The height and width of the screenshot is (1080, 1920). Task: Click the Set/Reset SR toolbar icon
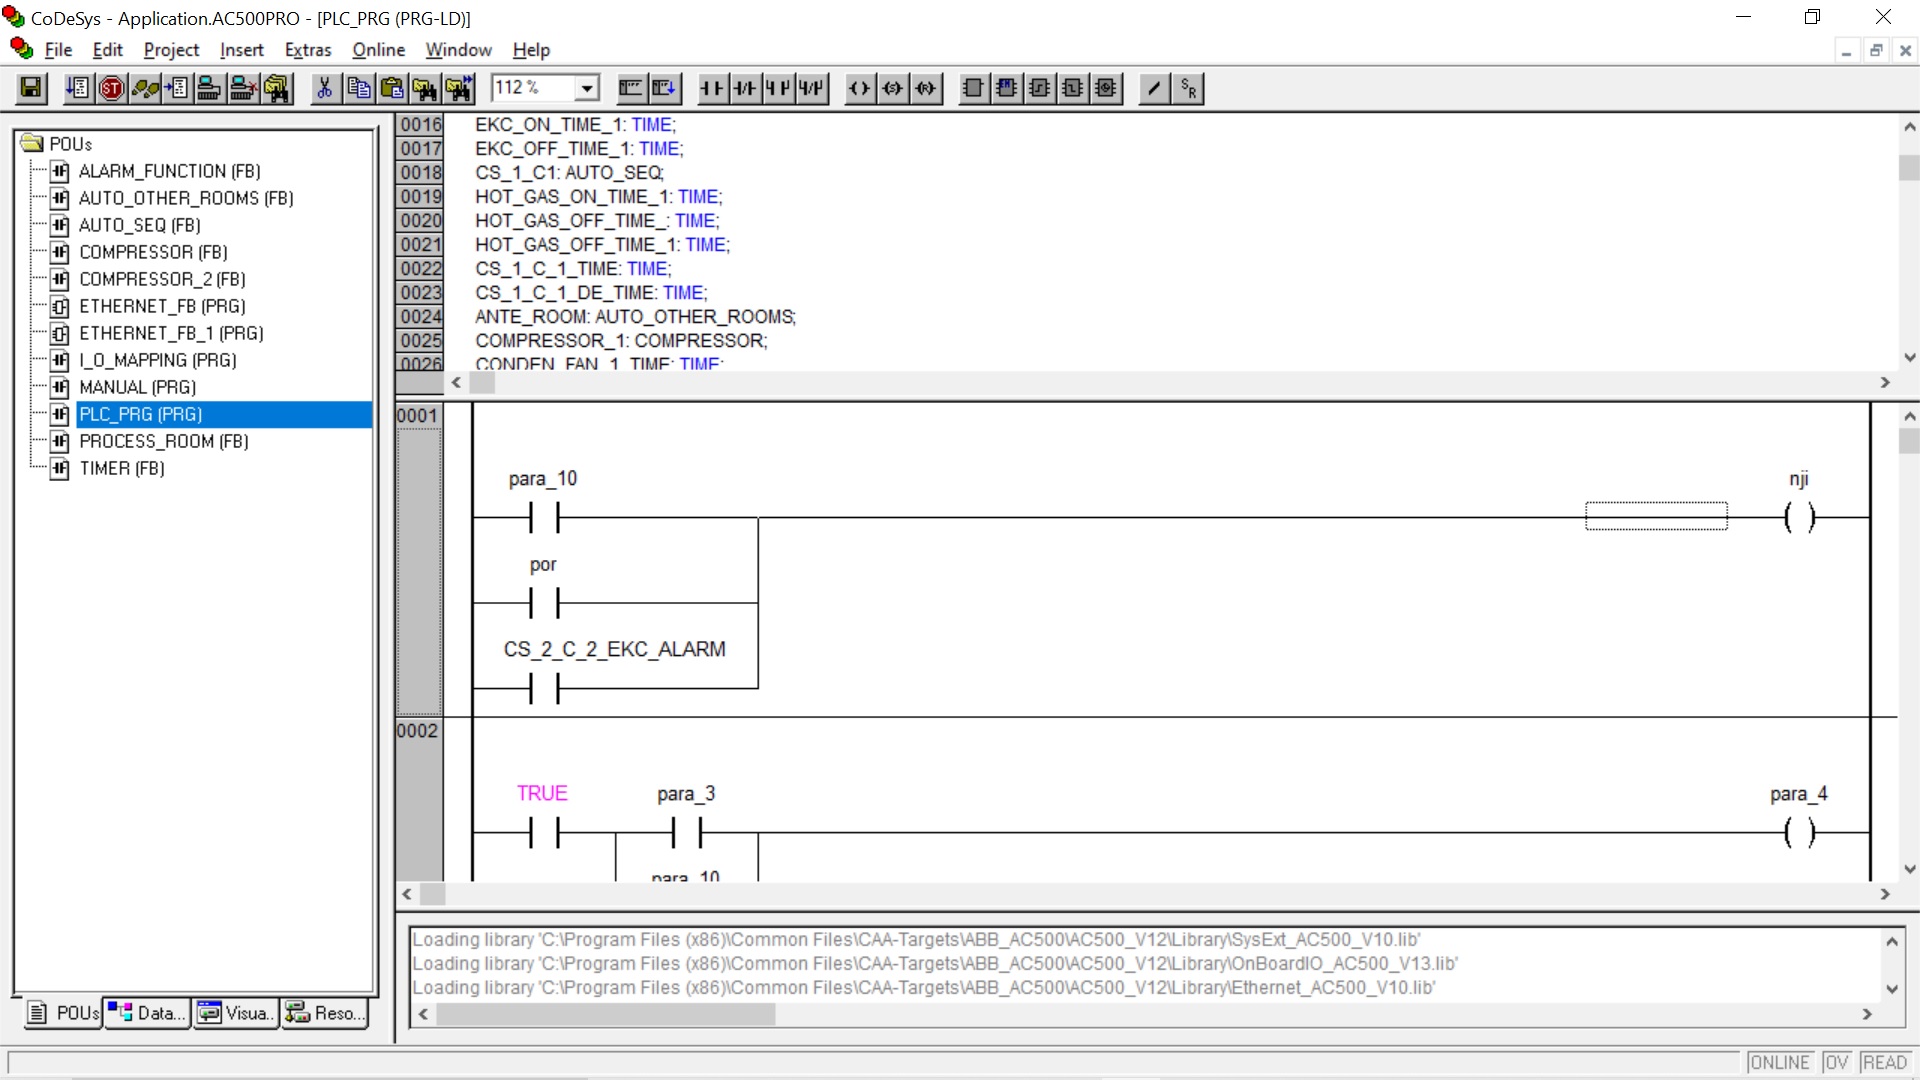(1187, 89)
